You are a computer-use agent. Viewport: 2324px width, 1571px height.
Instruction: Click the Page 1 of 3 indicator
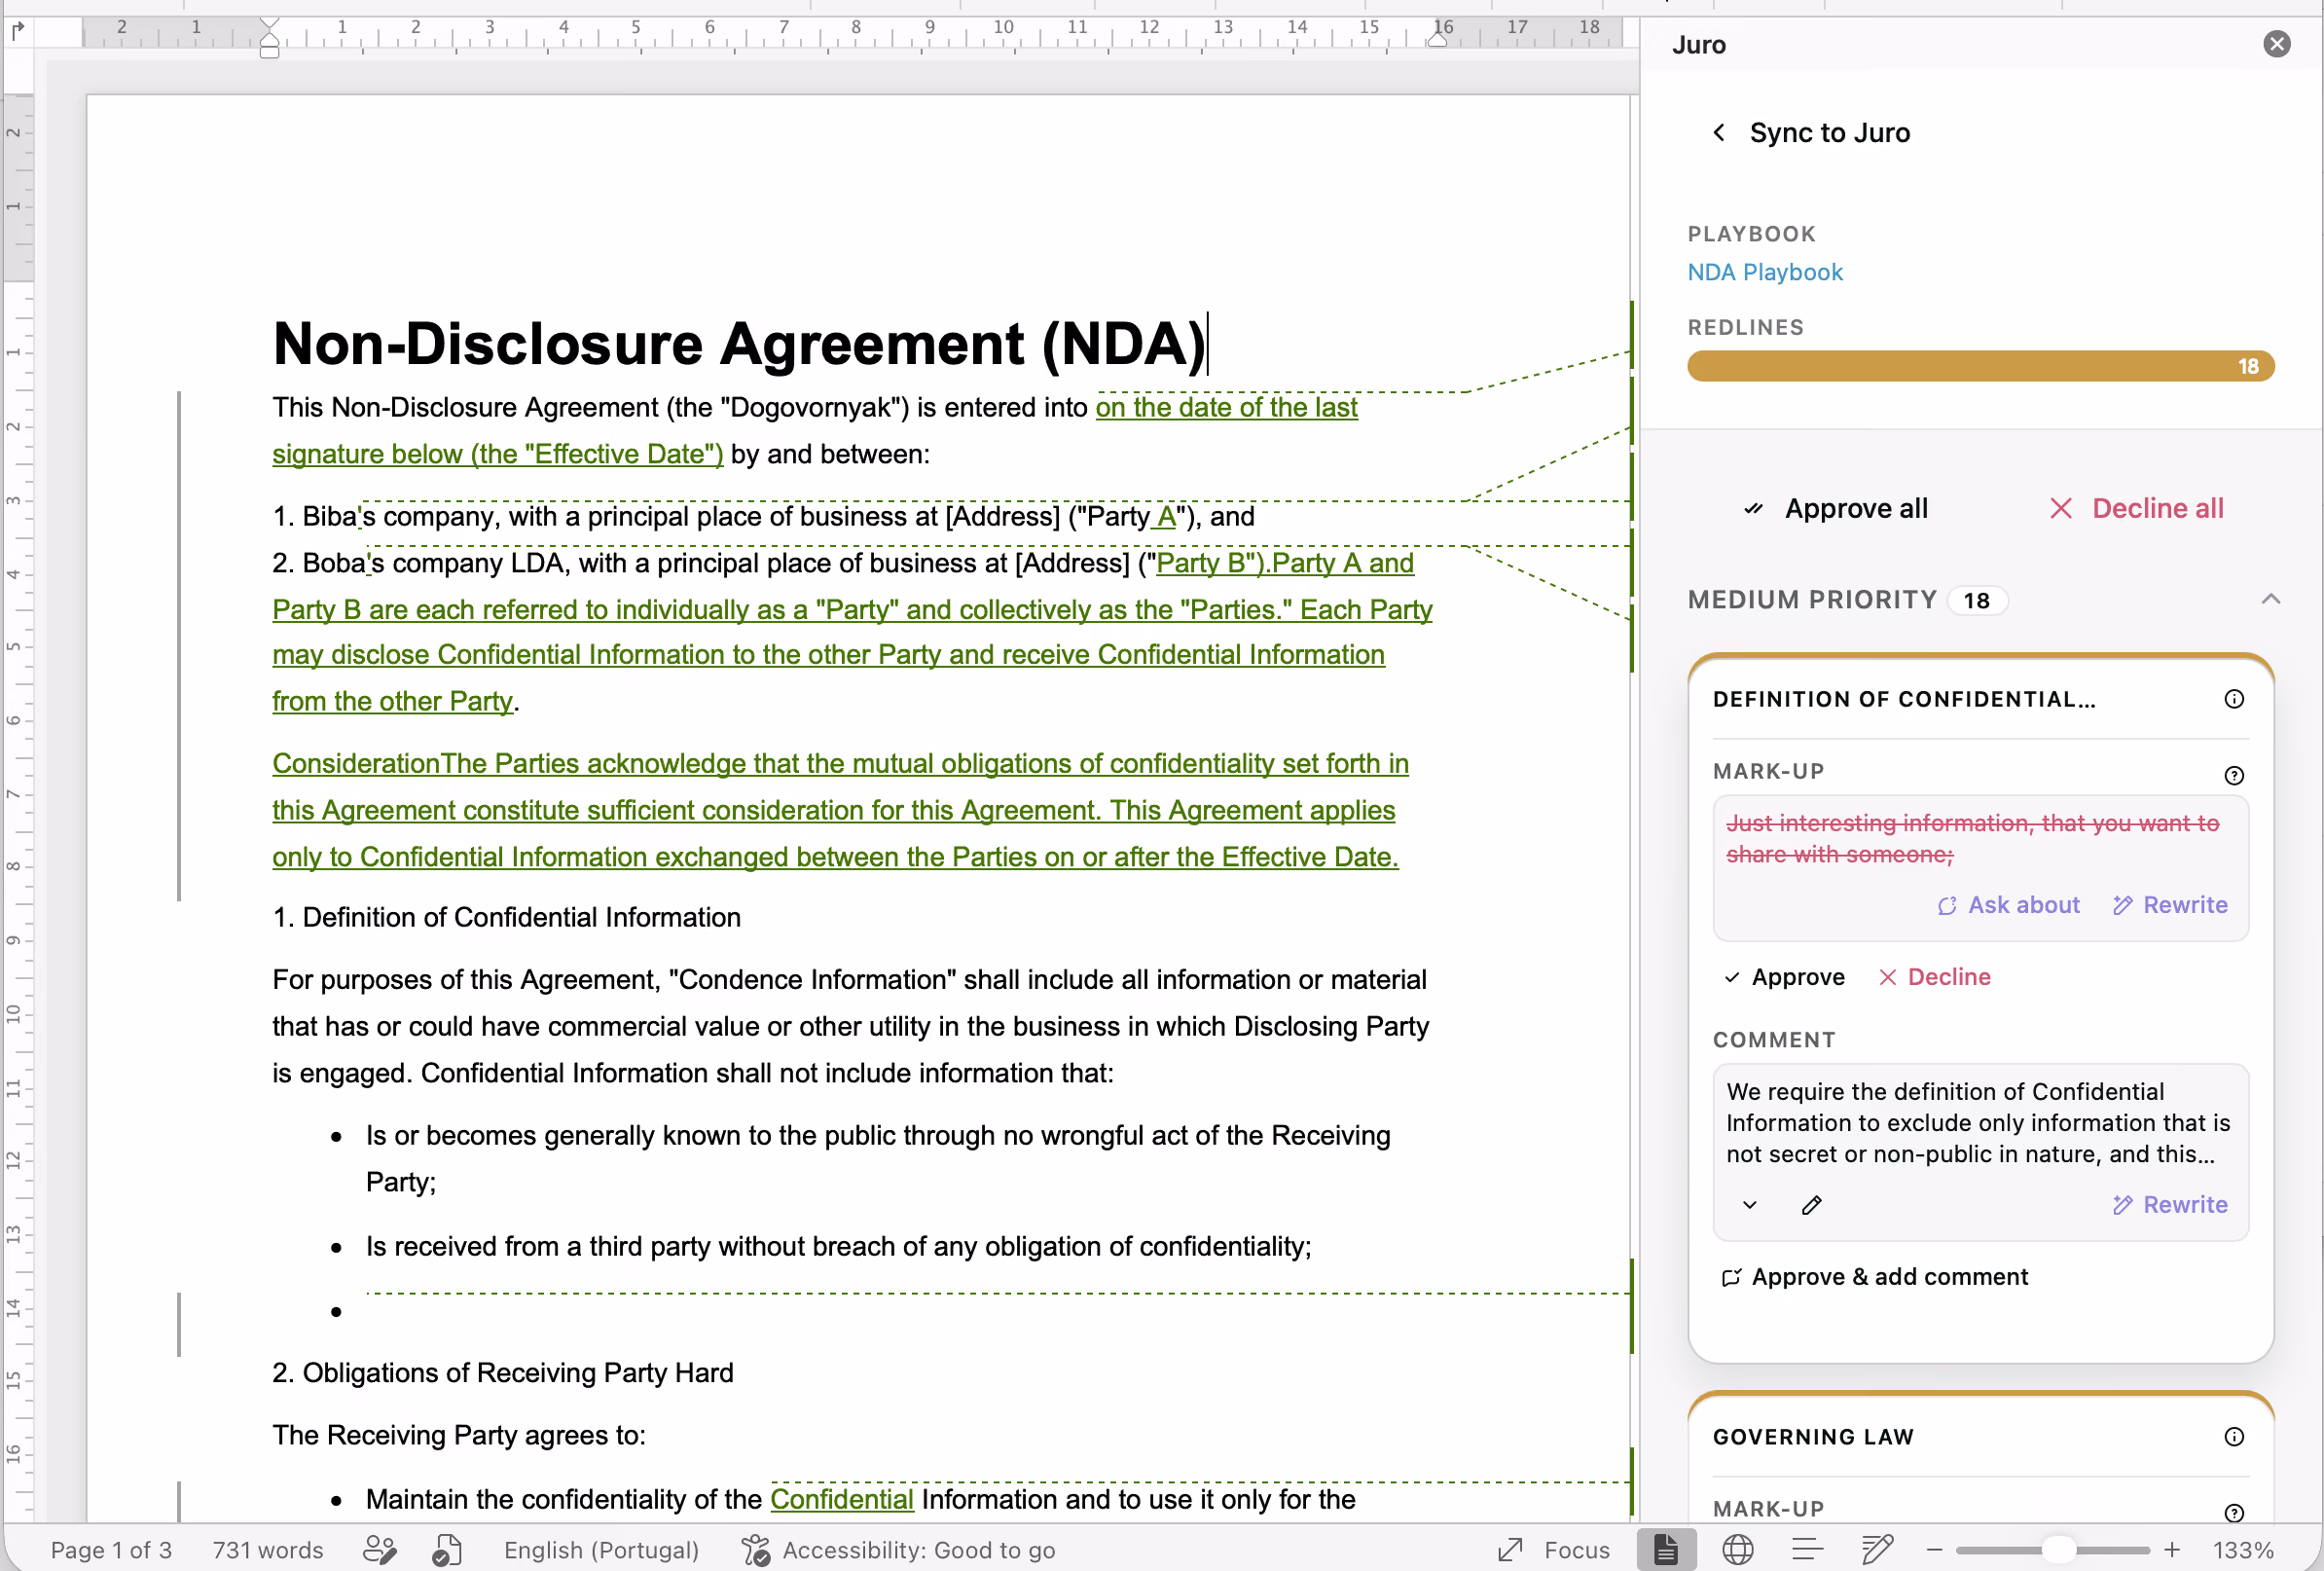111,1550
